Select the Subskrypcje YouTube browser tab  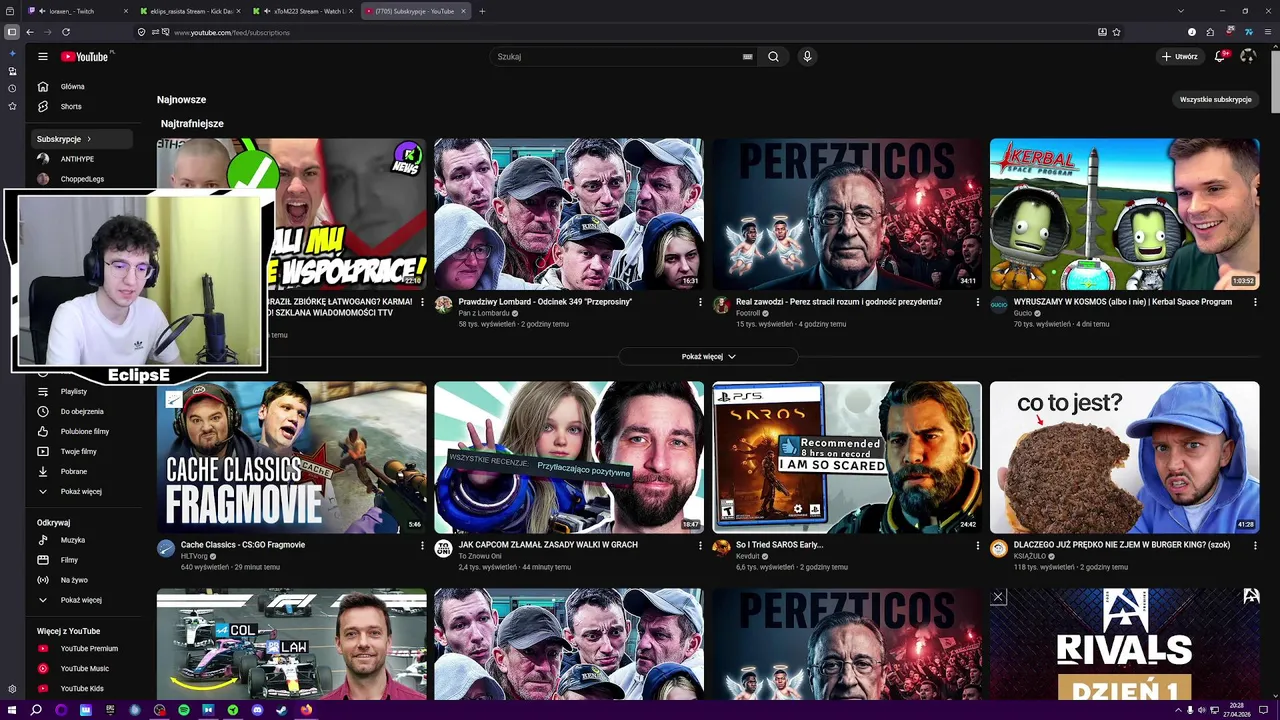tap(415, 11)
